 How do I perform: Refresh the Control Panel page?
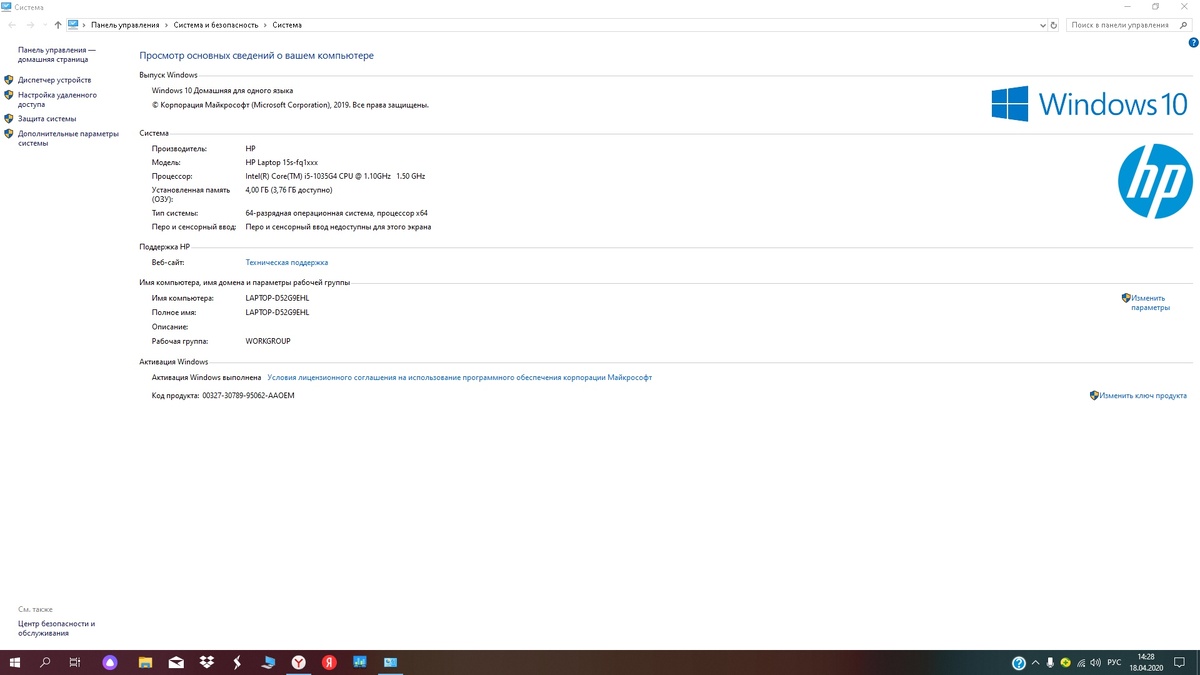pos(1054,24)
